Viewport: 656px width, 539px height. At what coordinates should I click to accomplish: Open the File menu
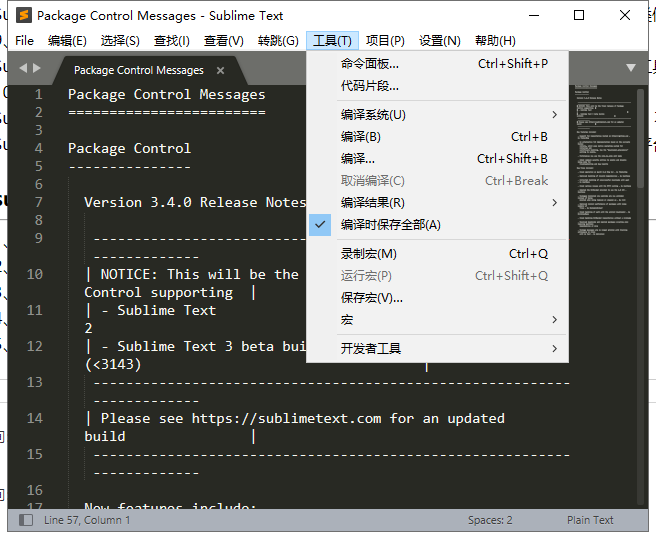pos(24,41)
